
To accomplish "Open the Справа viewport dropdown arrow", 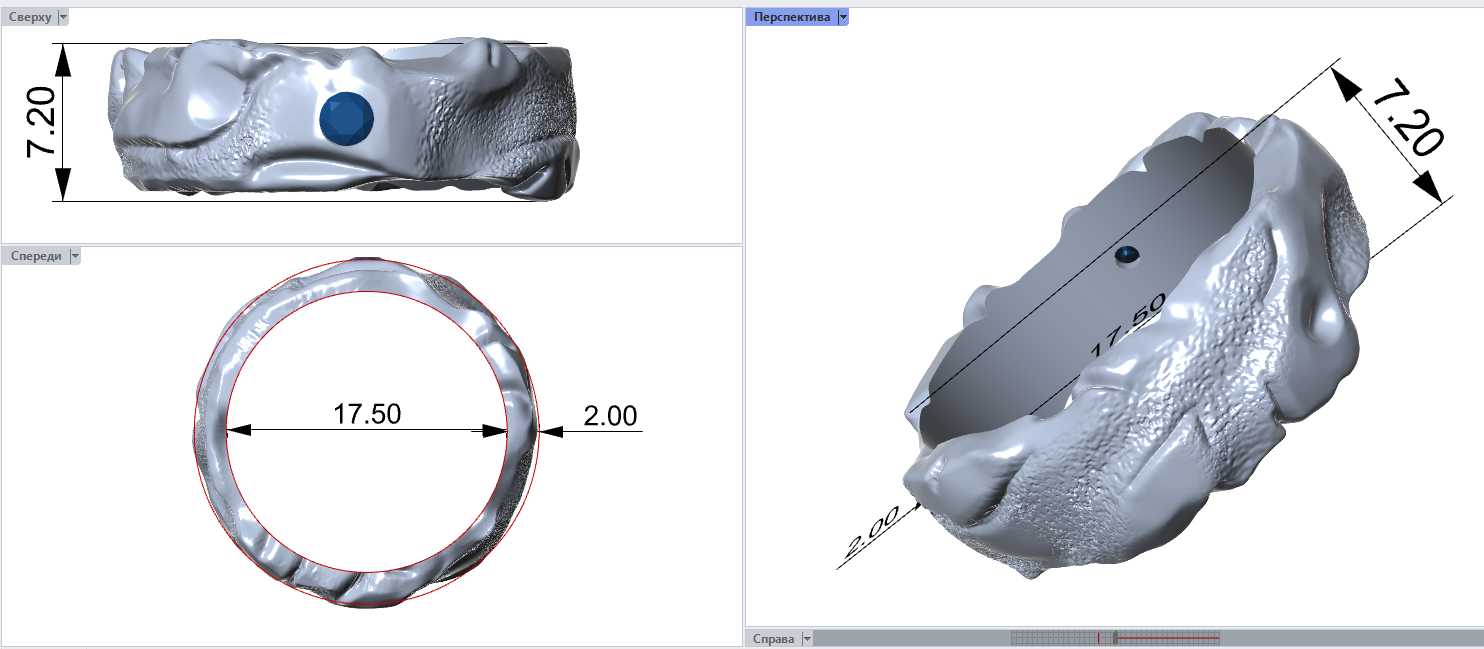I will pyautogui.click(x=807, y=638).
